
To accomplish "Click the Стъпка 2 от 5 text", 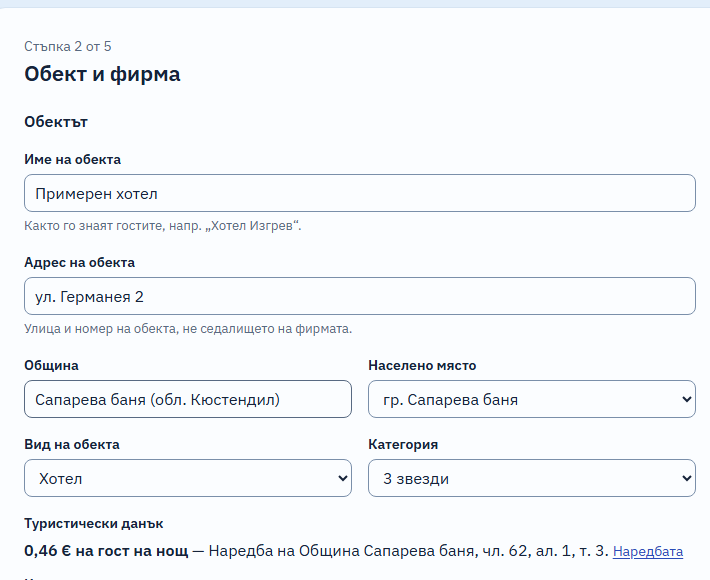I will [67, 46].
